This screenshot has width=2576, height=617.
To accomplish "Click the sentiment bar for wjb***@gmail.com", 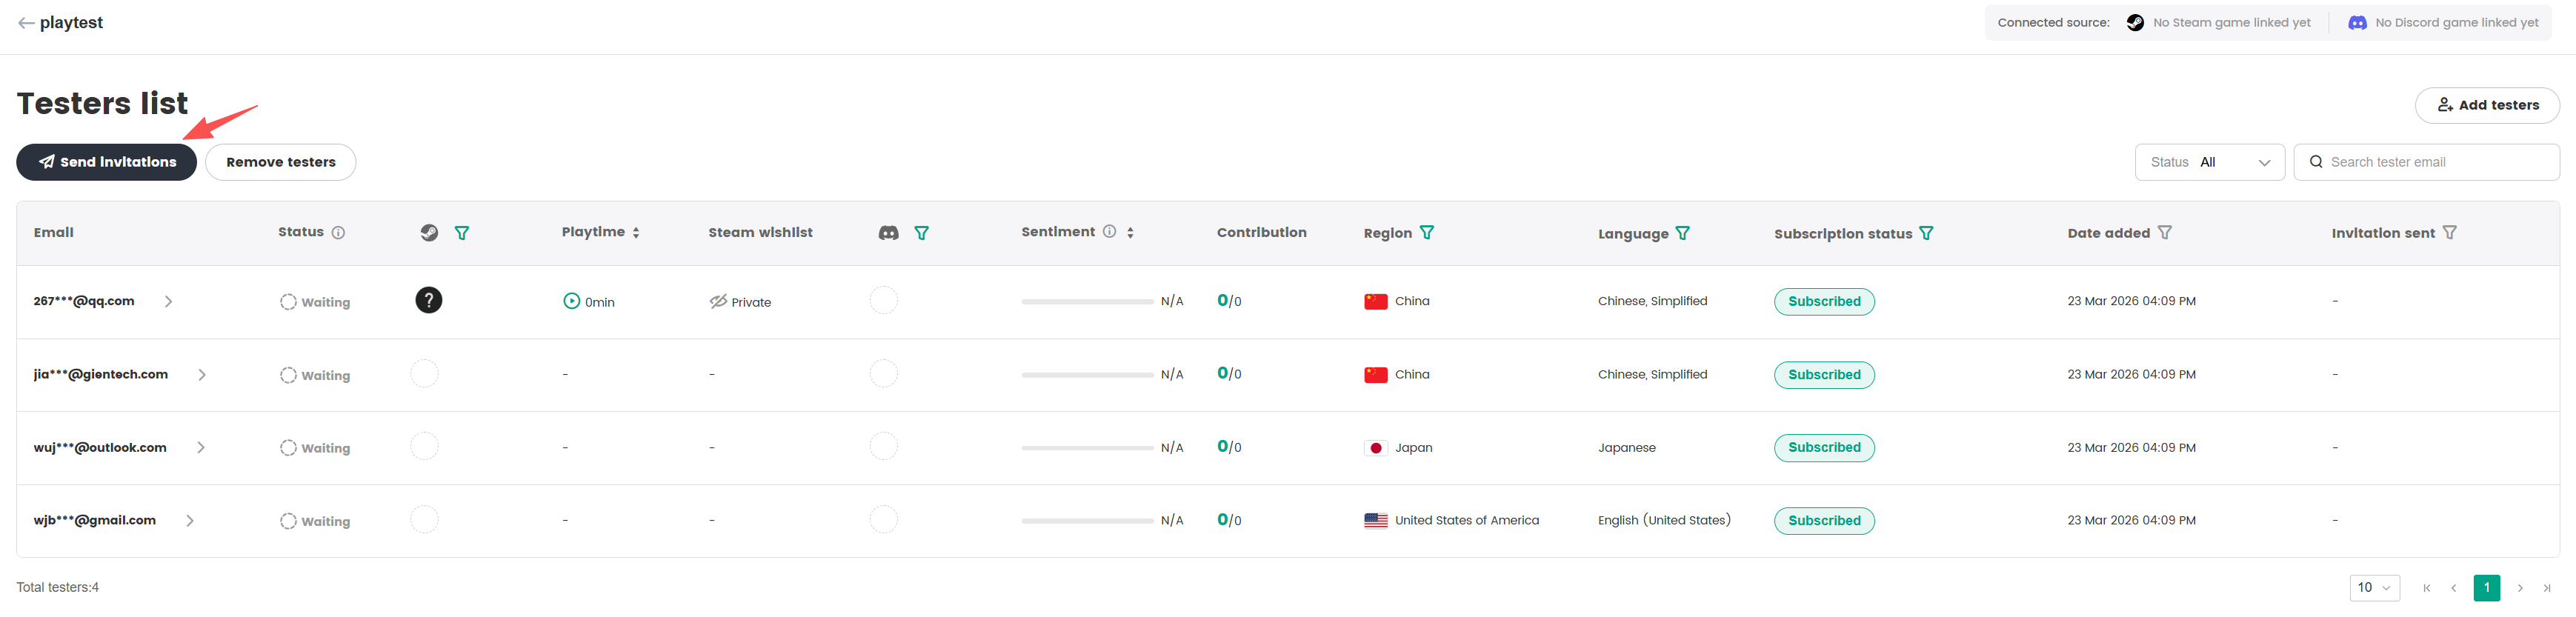I will (x=1087, y=521).
